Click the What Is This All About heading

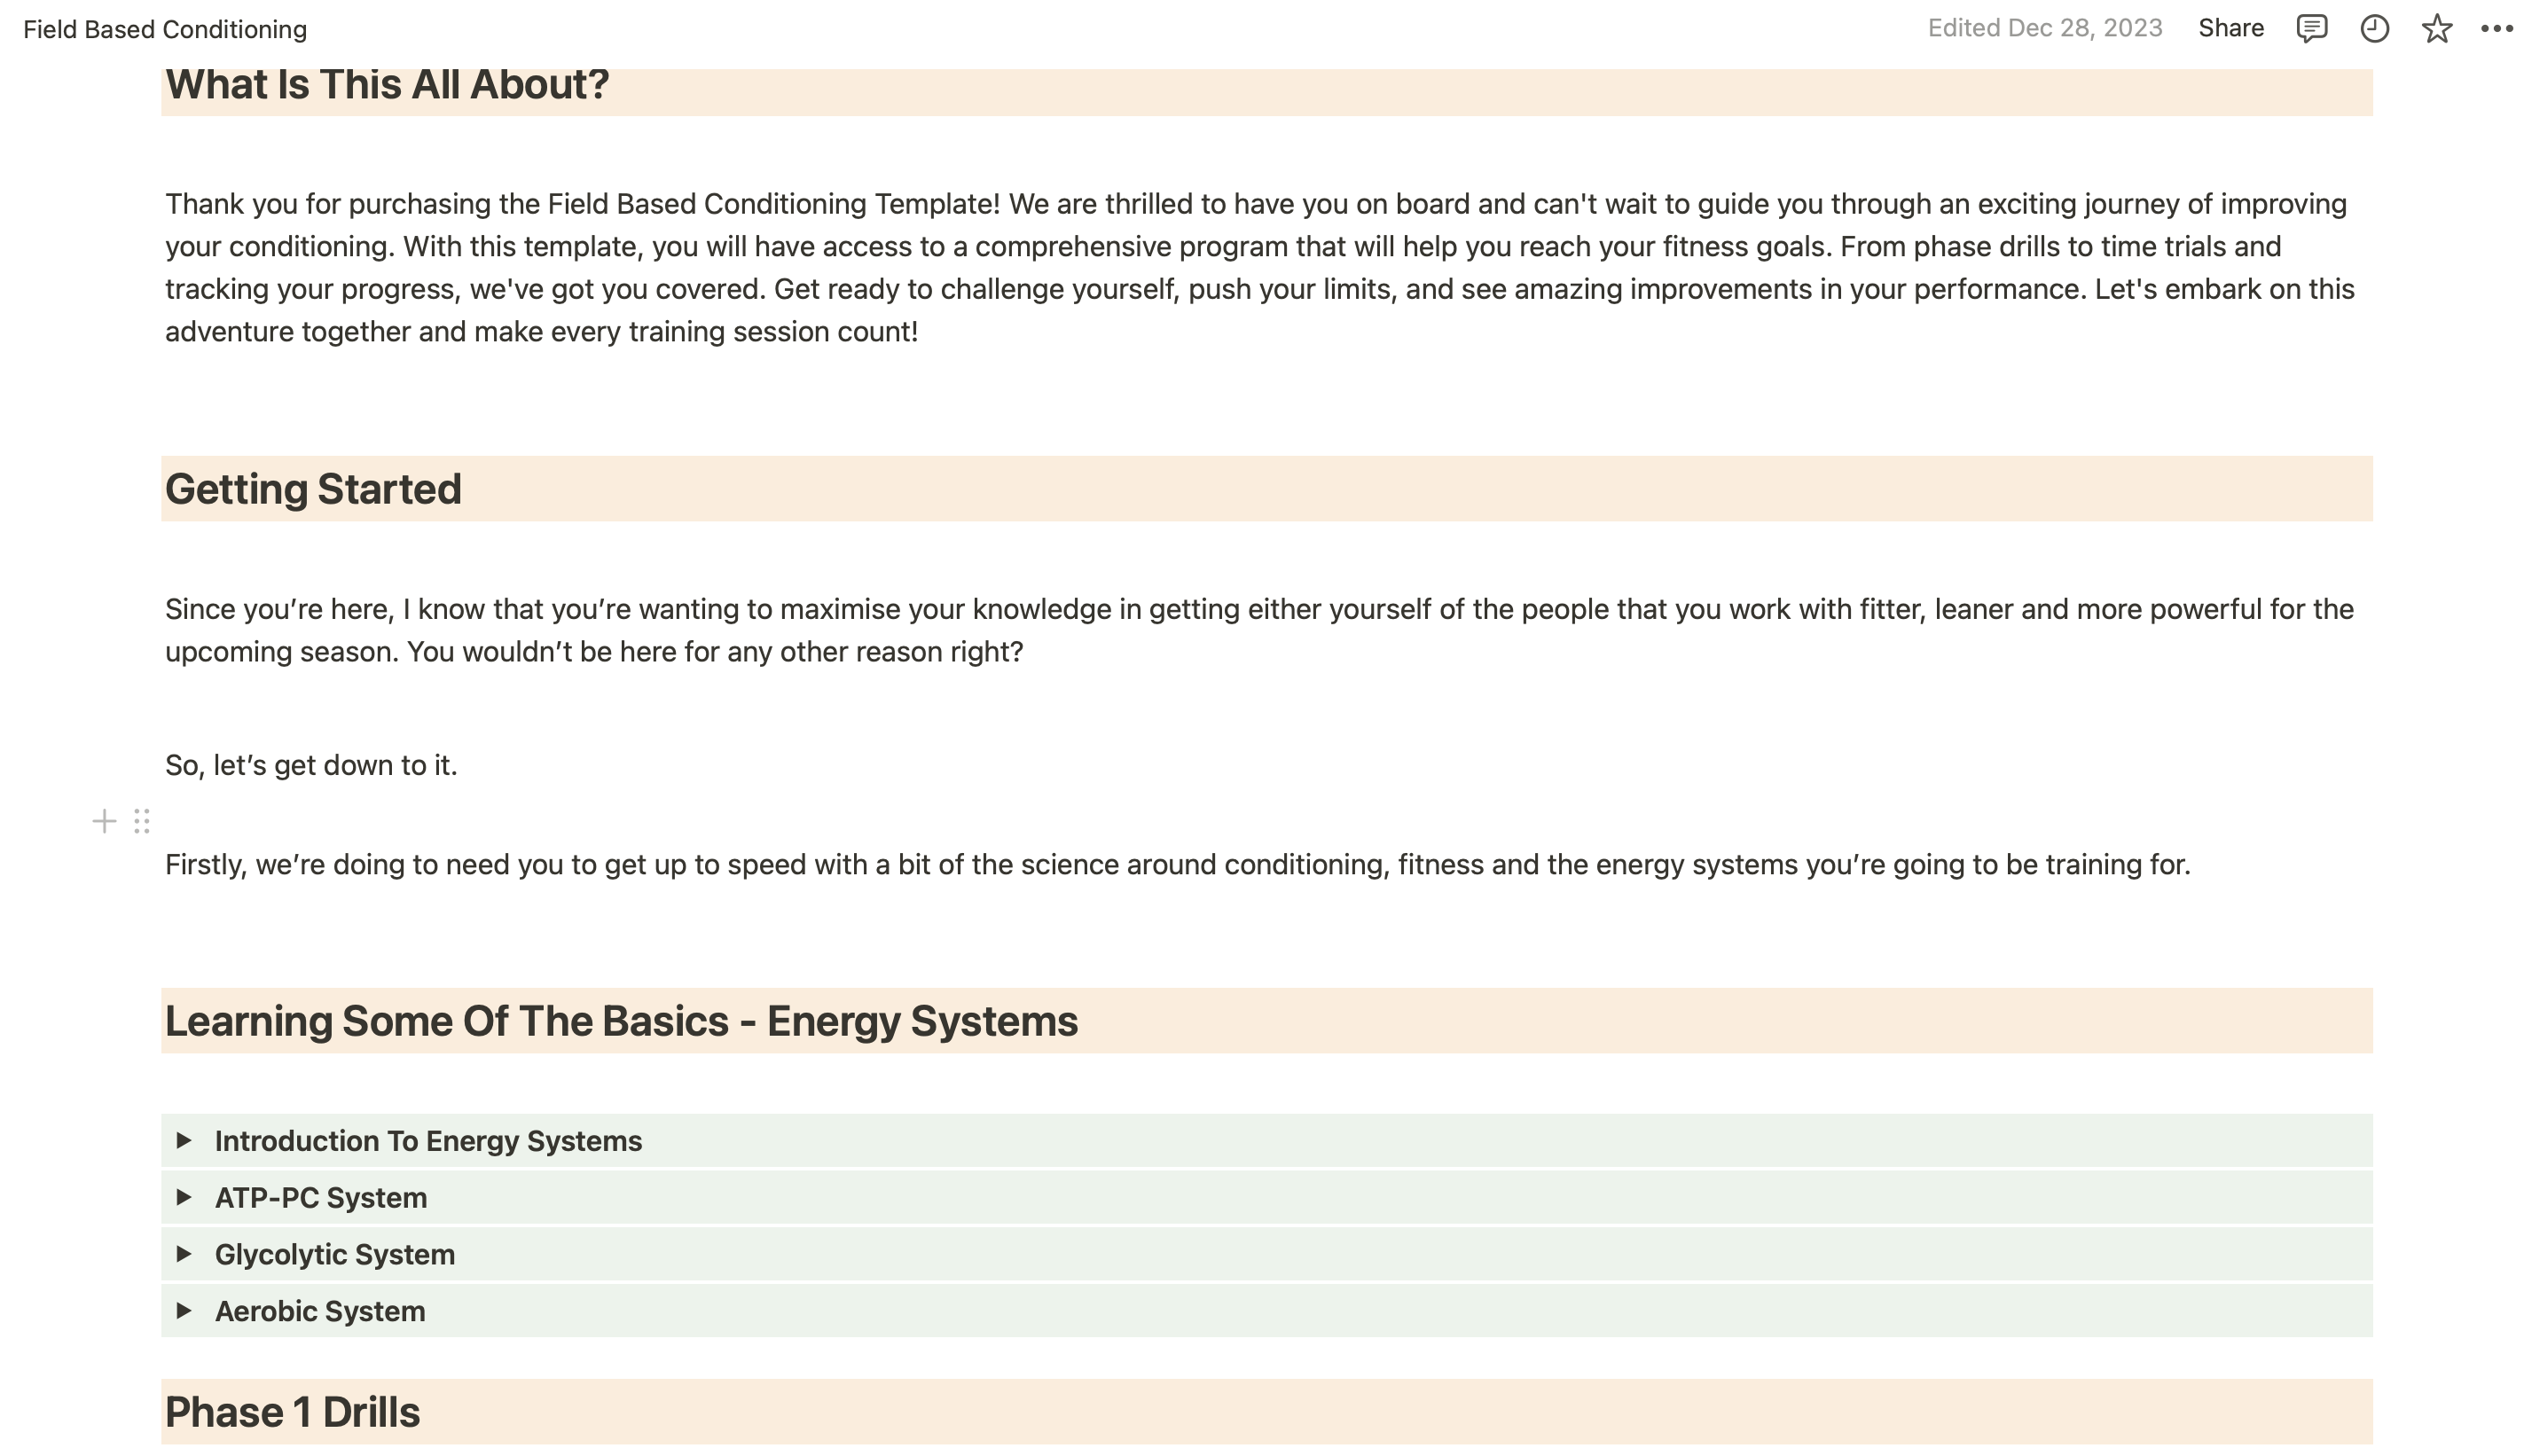[x=387, y=85]
